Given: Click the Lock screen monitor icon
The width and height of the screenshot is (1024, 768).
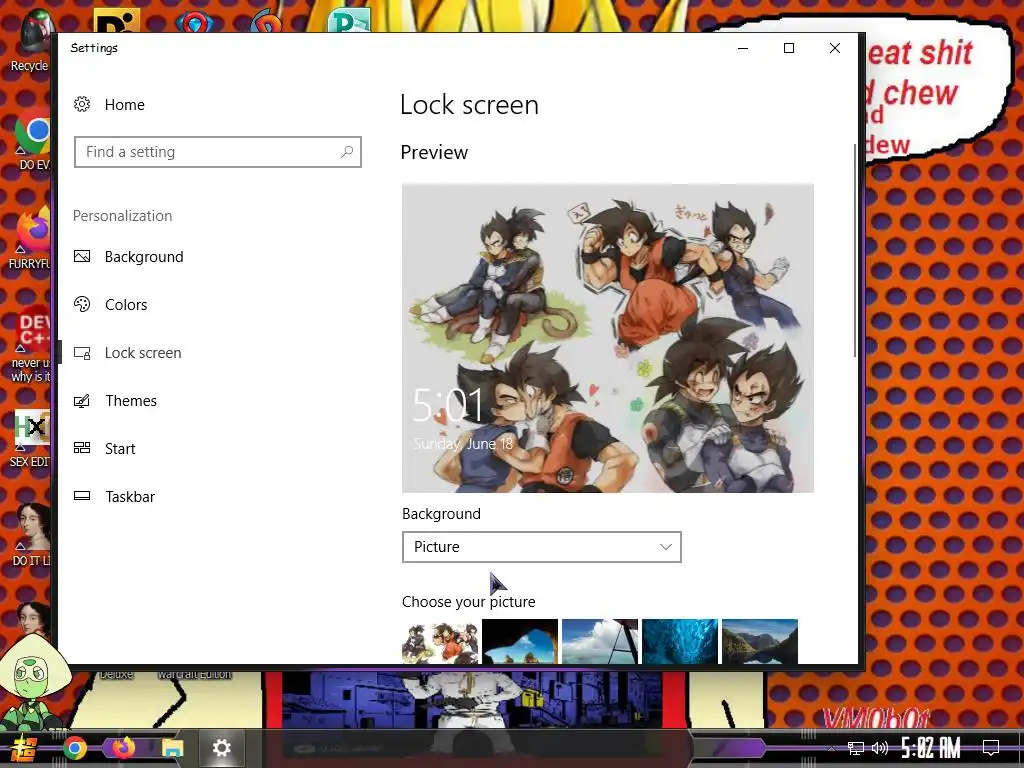Looking at the screenshot, I should click(82, 353).
